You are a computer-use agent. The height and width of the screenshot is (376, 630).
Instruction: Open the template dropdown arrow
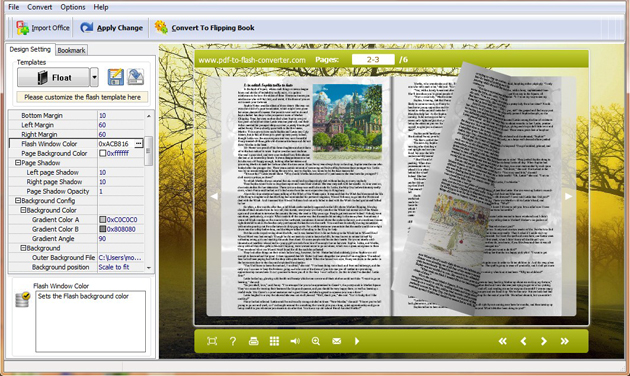(94, 77)
